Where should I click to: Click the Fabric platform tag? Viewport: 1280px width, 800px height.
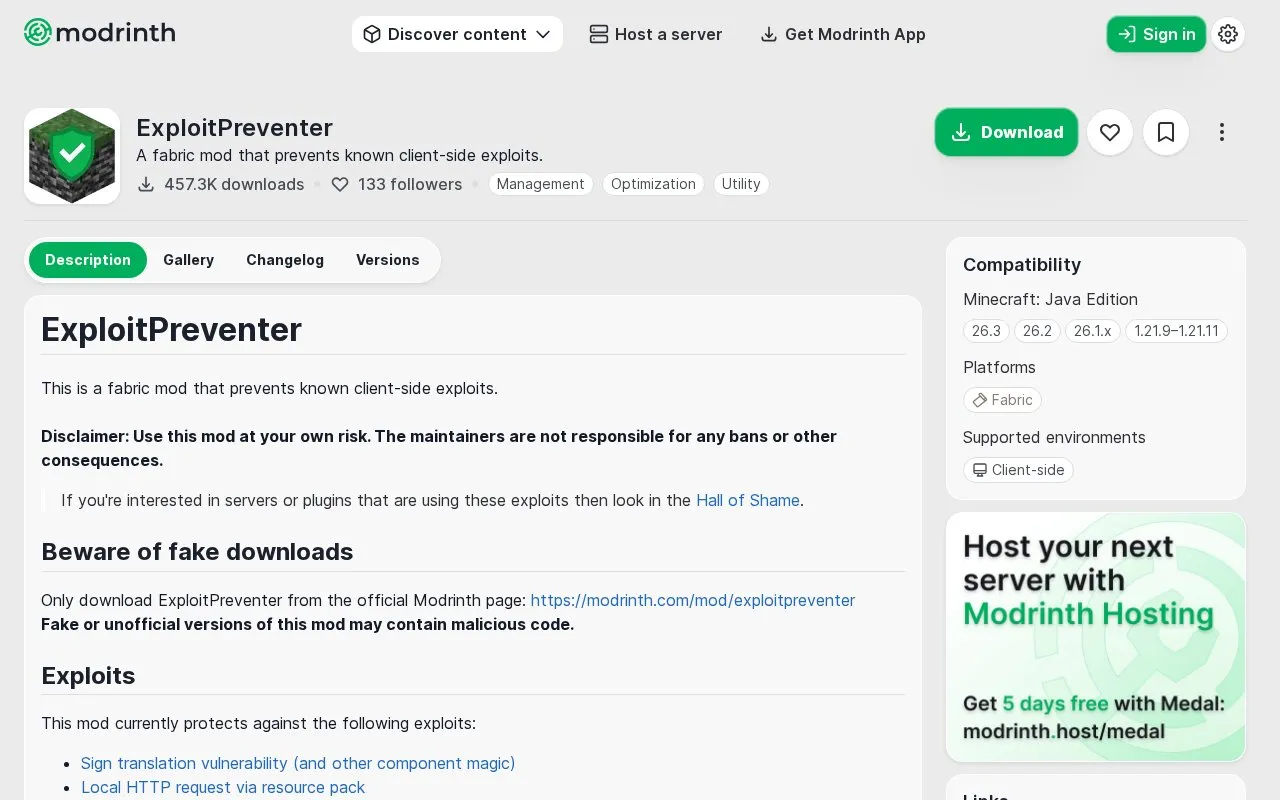1002,400
